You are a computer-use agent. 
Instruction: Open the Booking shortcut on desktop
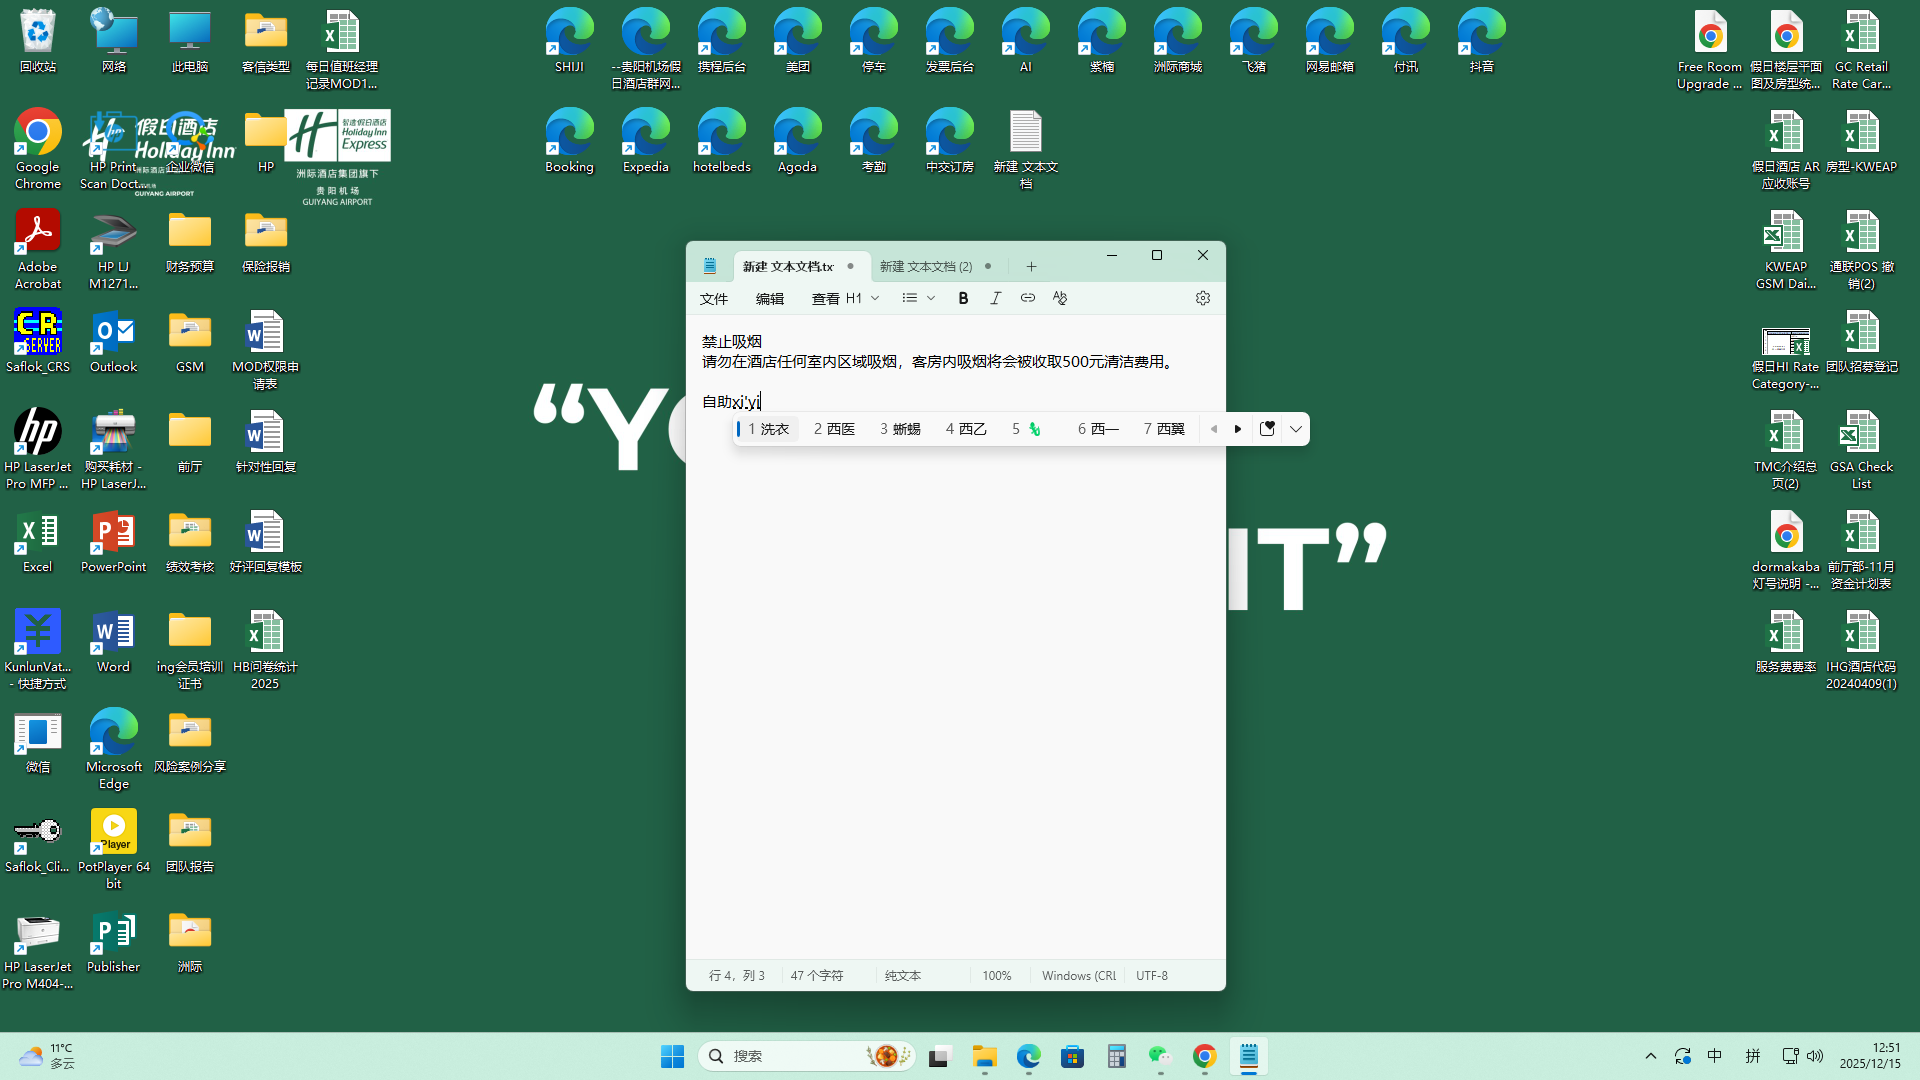click(x=569, y=140)
